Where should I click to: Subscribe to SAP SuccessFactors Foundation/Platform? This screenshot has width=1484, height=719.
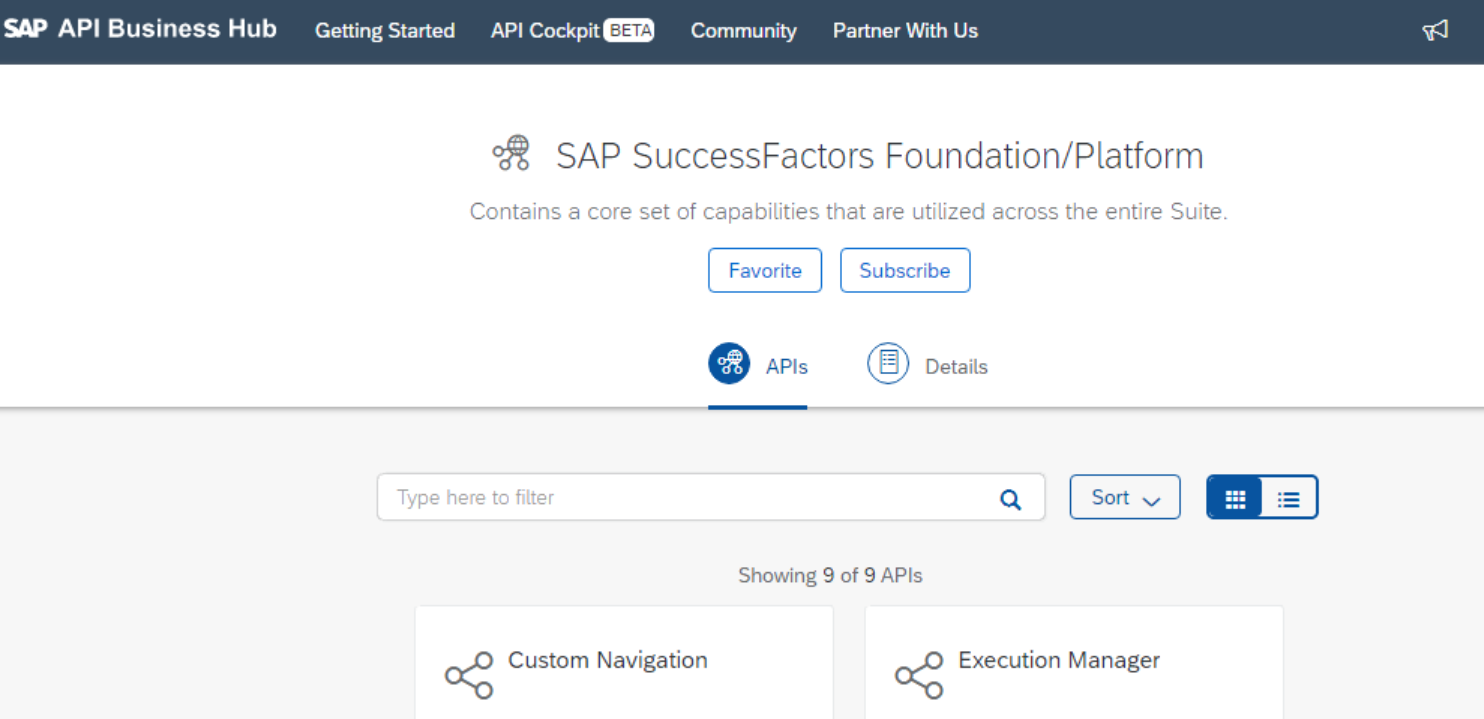(x=904, y=270)
